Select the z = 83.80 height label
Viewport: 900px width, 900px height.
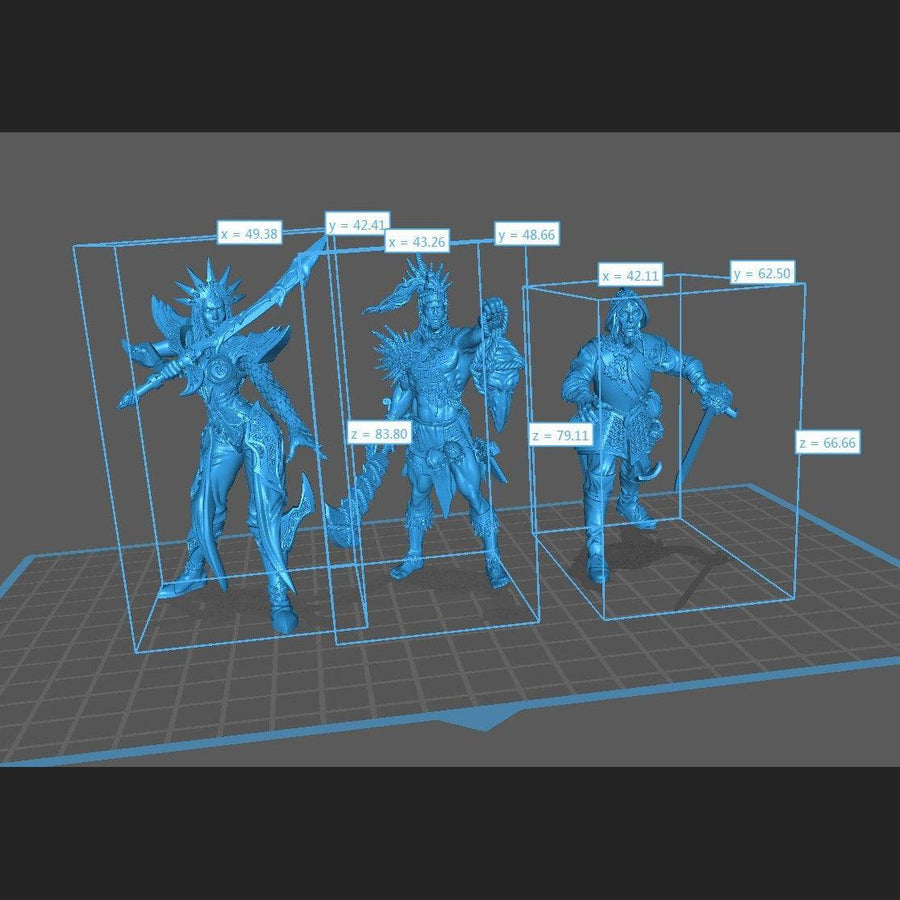[378, 434]
